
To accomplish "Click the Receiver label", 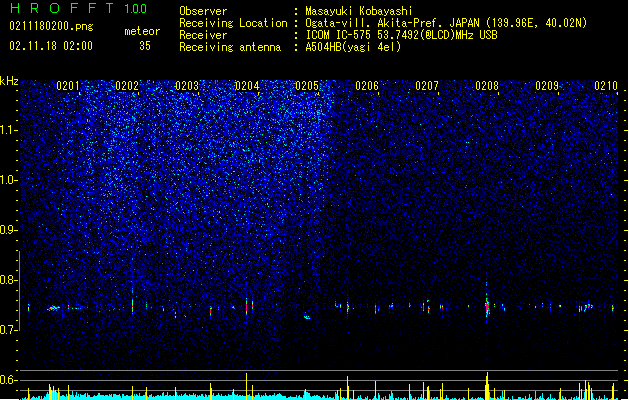I will point(203,35).
